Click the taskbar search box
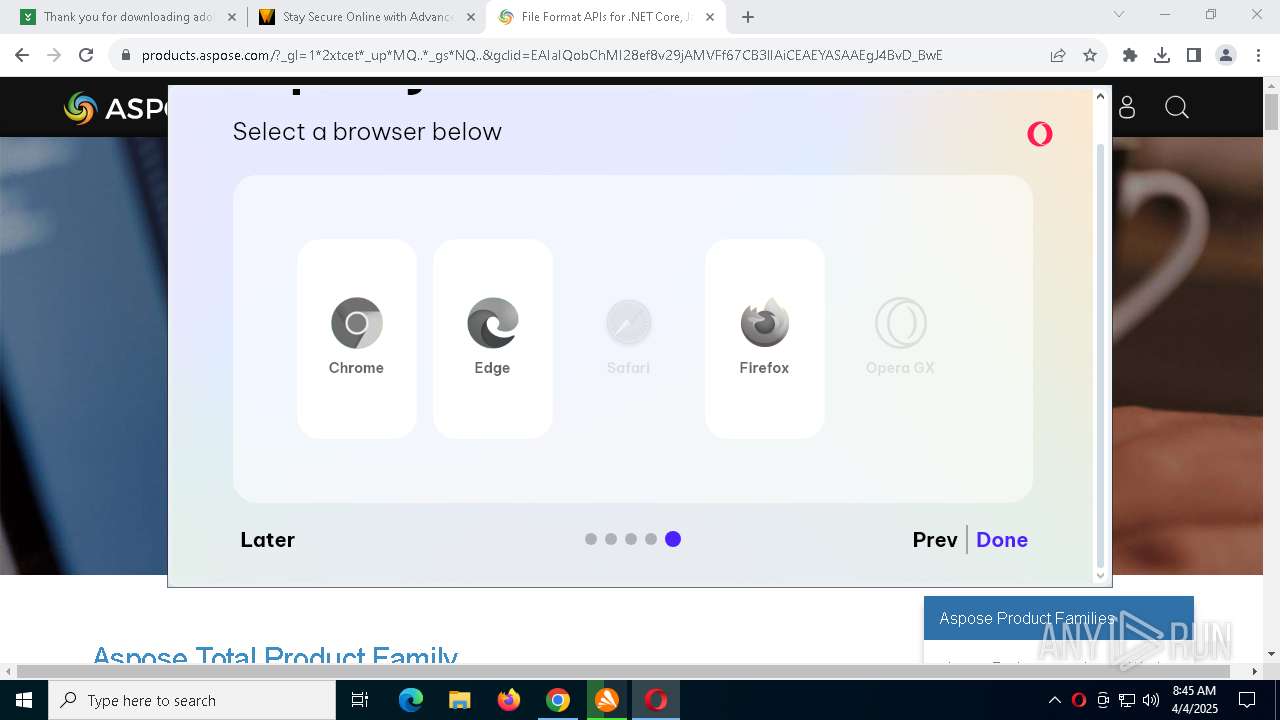 click(x=192, y=700)
